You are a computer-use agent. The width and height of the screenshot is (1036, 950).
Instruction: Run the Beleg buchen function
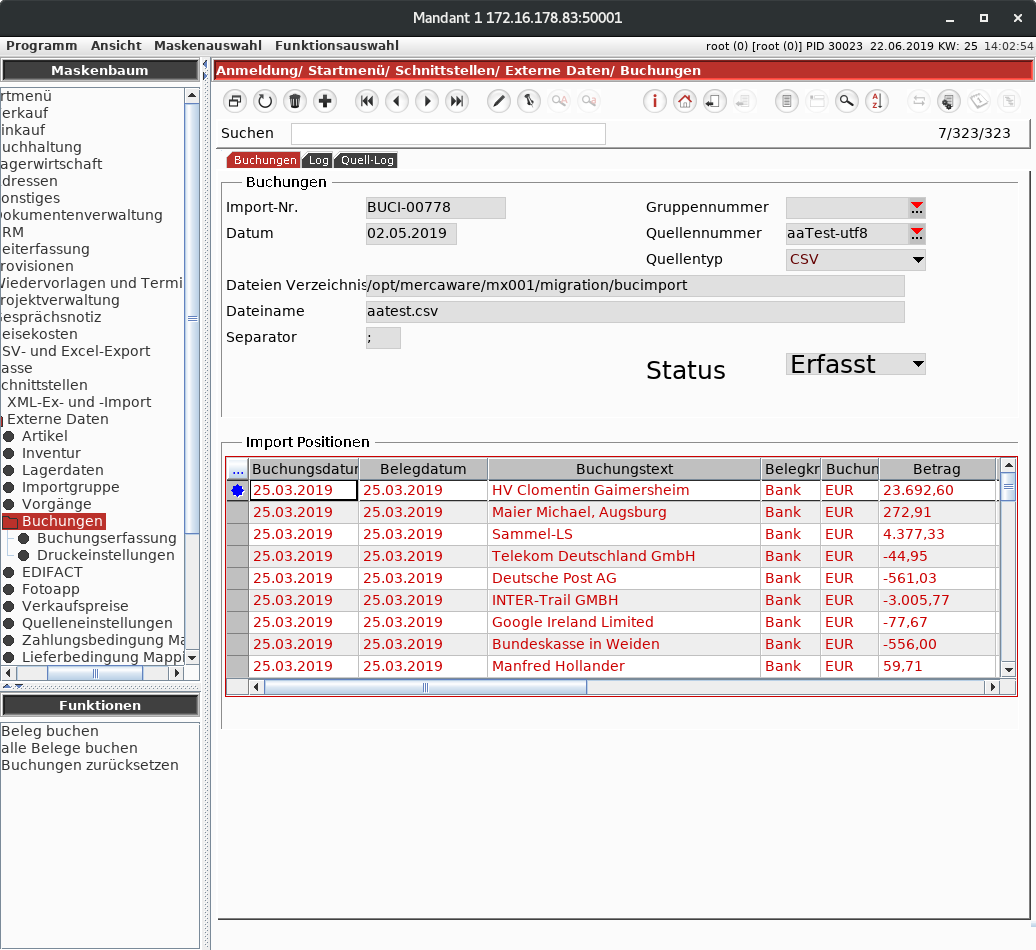(50, 731)
